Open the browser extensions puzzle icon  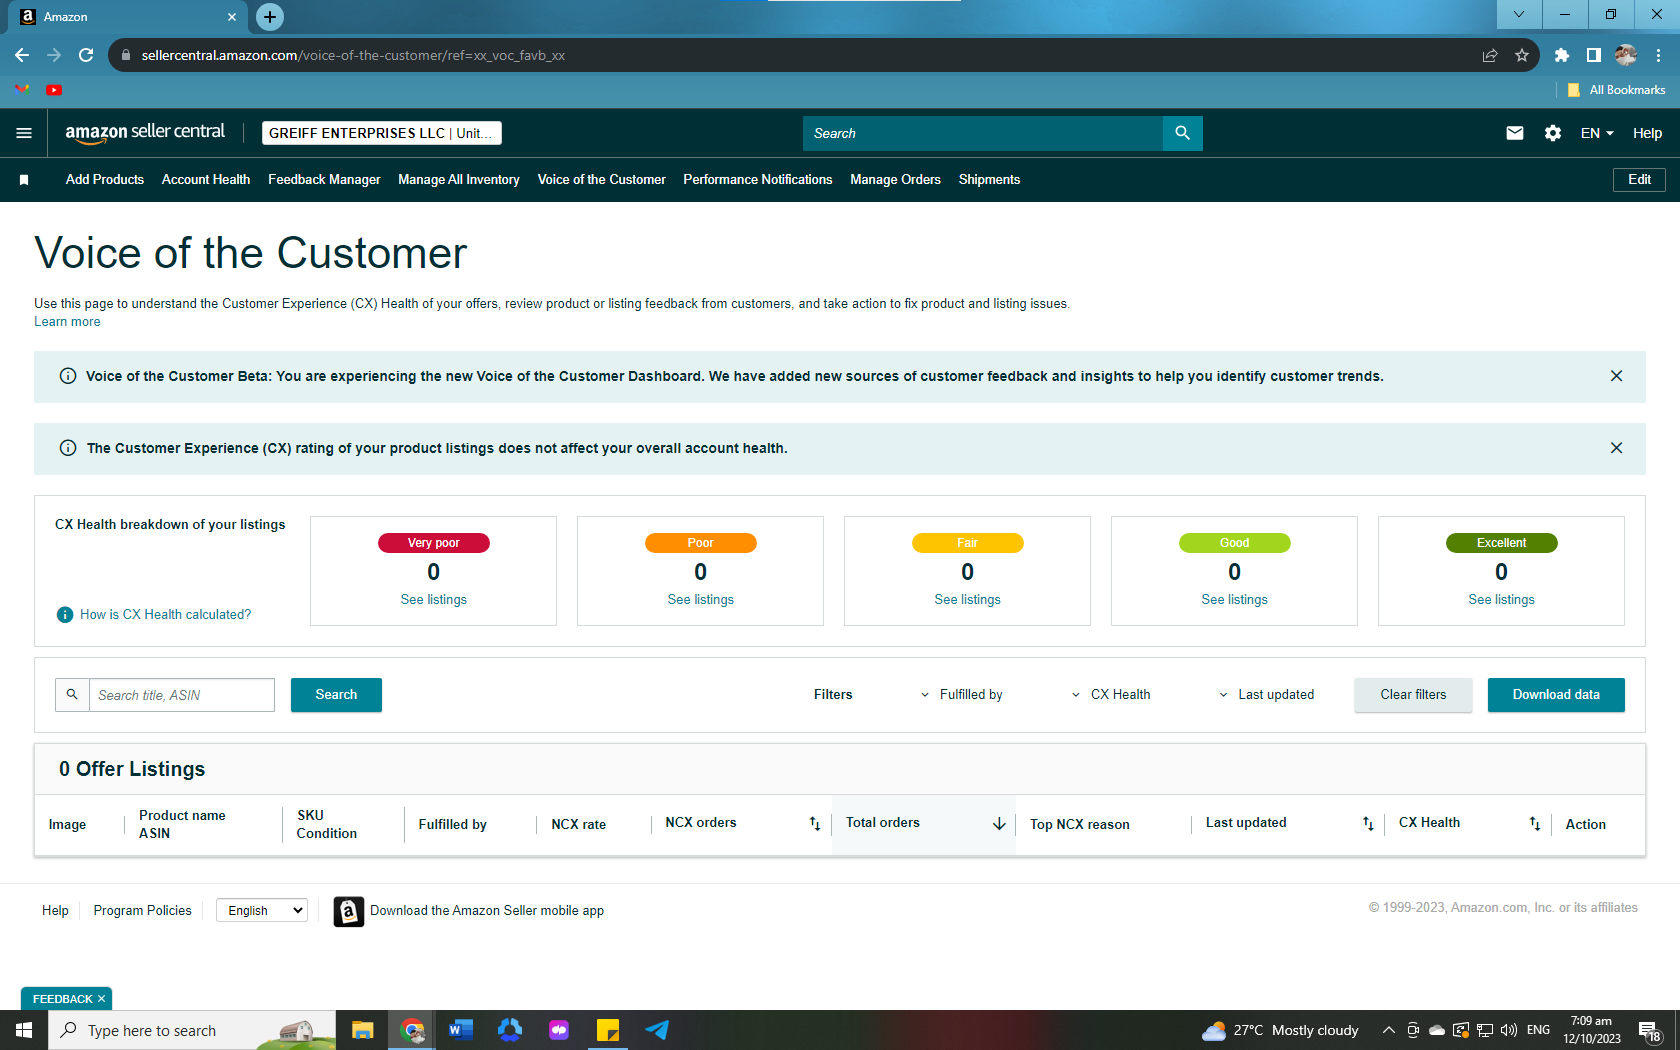(1562, 55)
